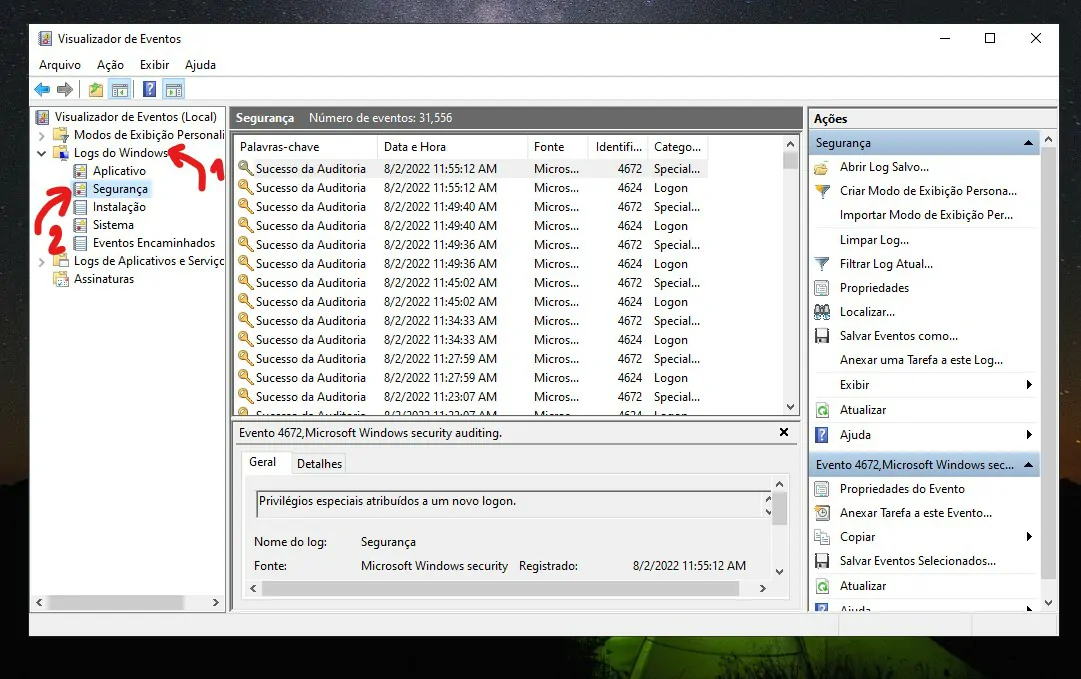Click the Propriedades sheet icon in Ações

(x=822, y=288)
